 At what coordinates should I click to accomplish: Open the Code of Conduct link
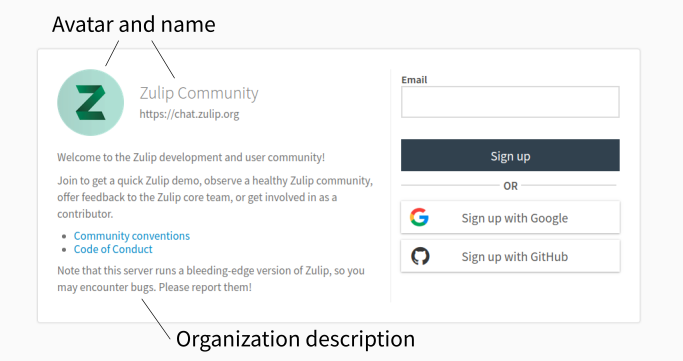tap(113, 249)
